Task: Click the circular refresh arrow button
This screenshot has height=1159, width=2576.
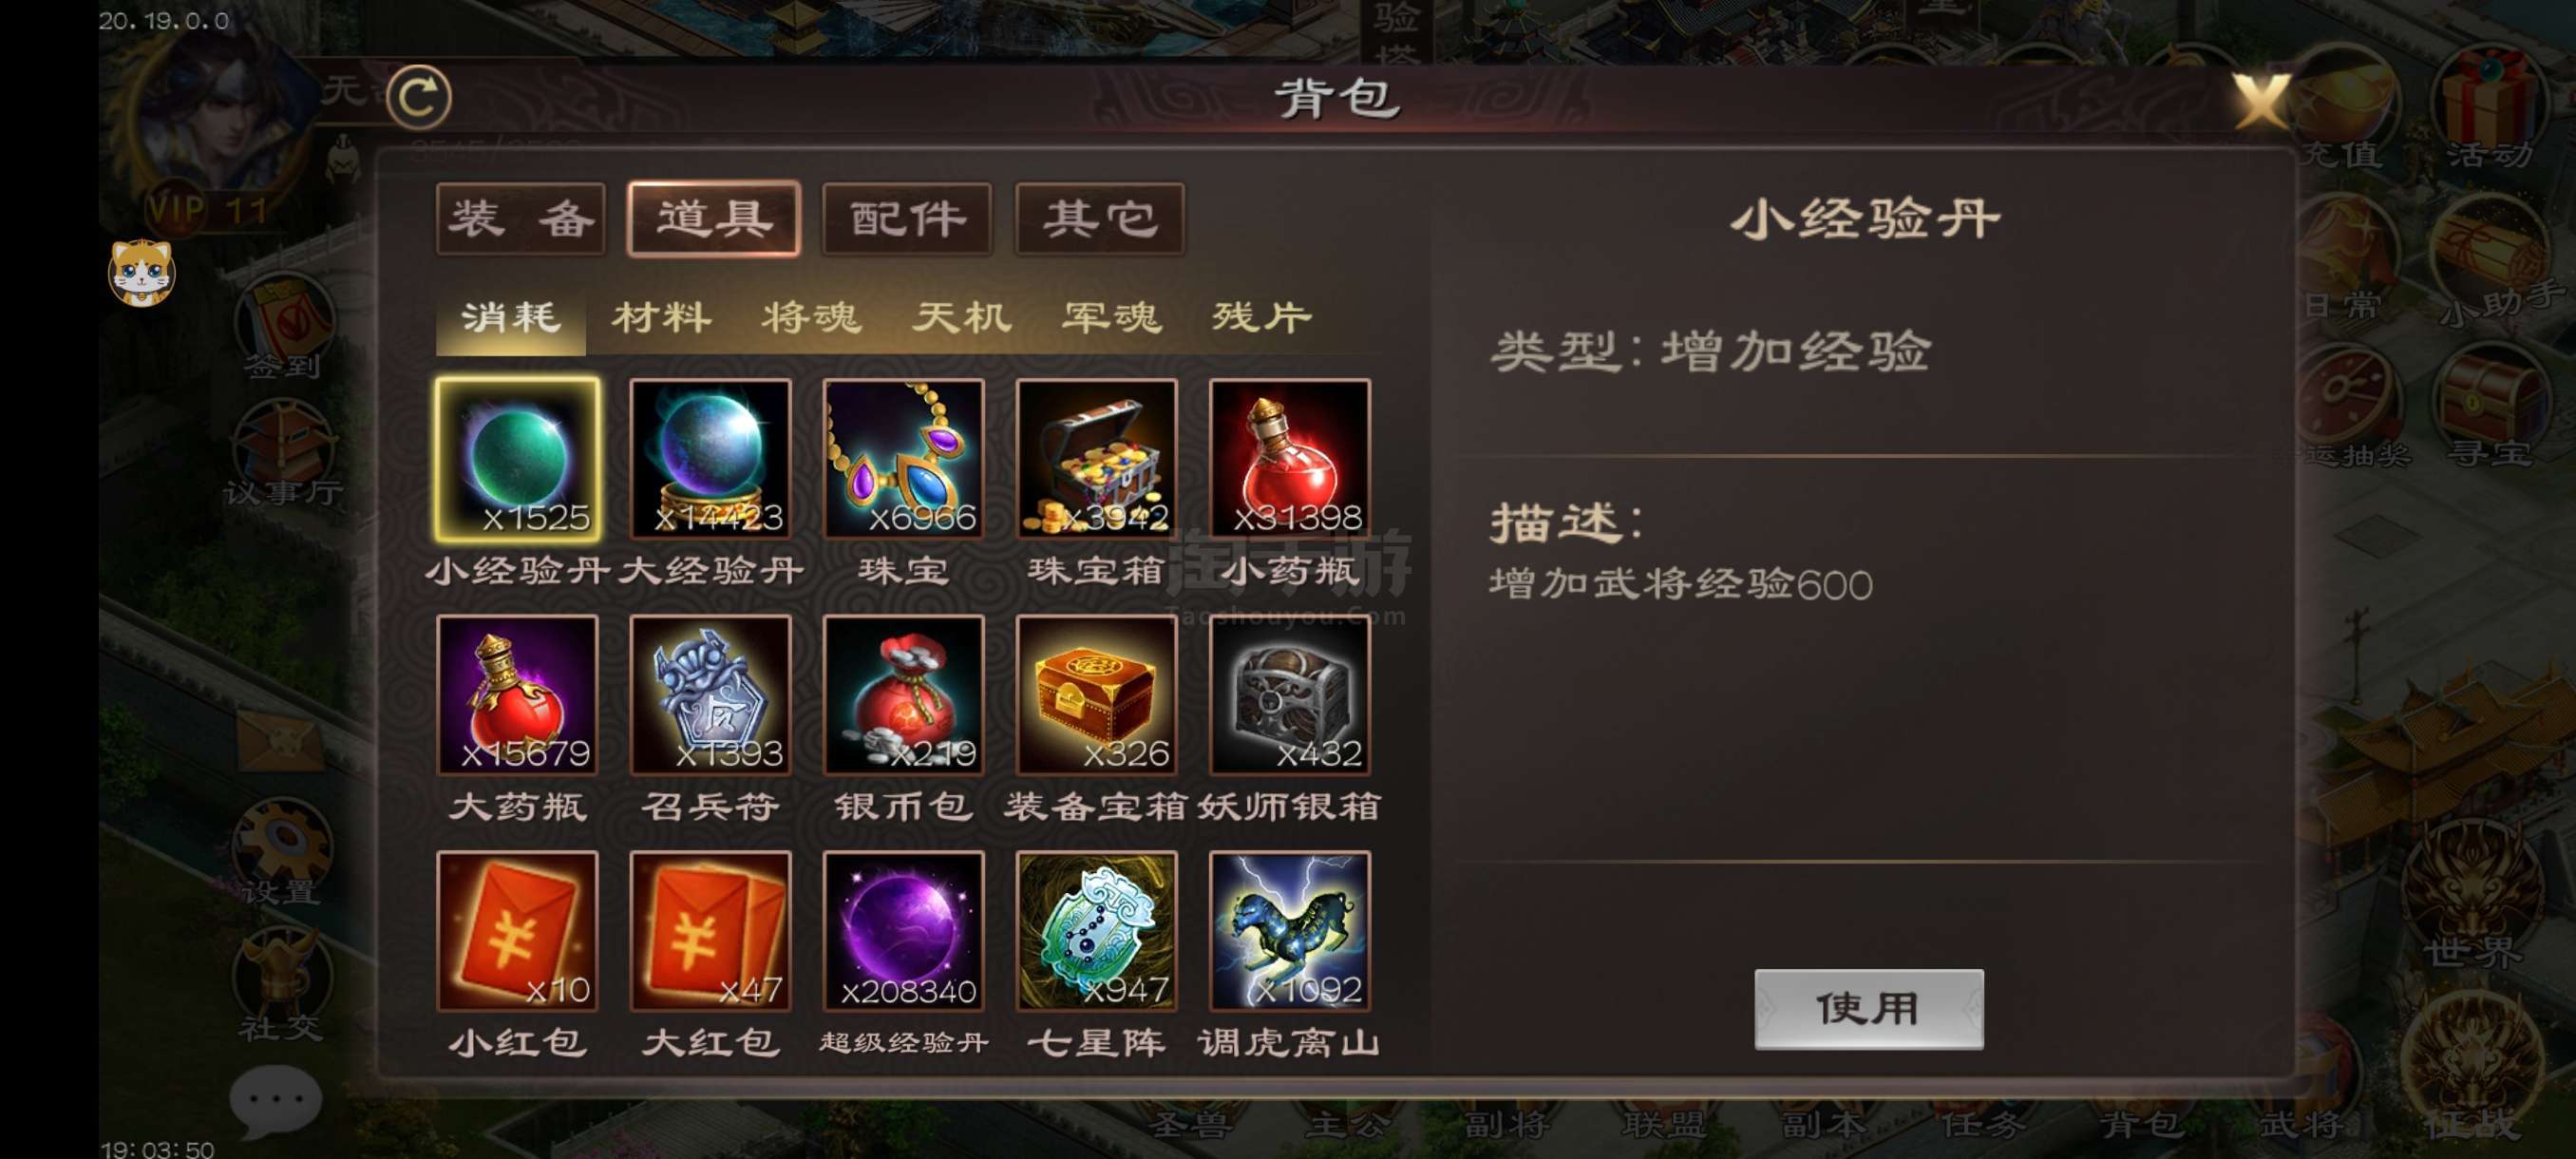Action: point(418,97)
